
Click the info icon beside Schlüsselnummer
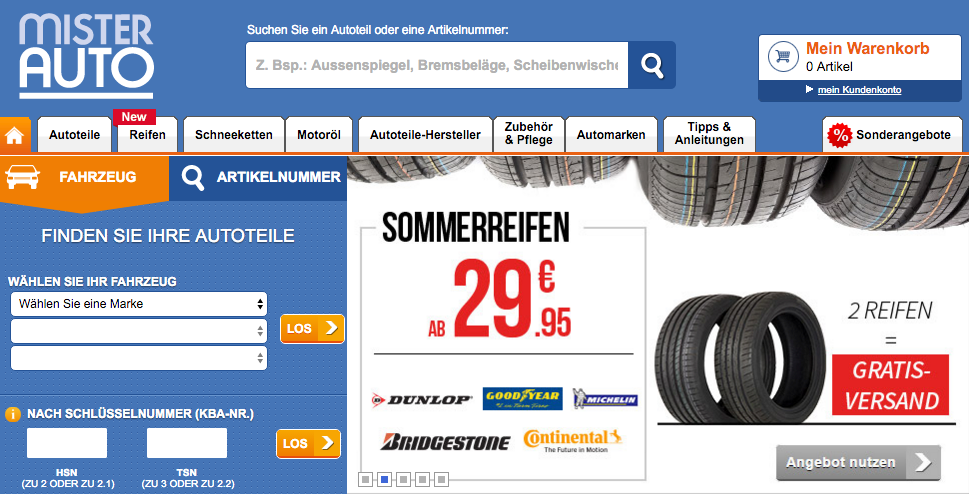12,414
